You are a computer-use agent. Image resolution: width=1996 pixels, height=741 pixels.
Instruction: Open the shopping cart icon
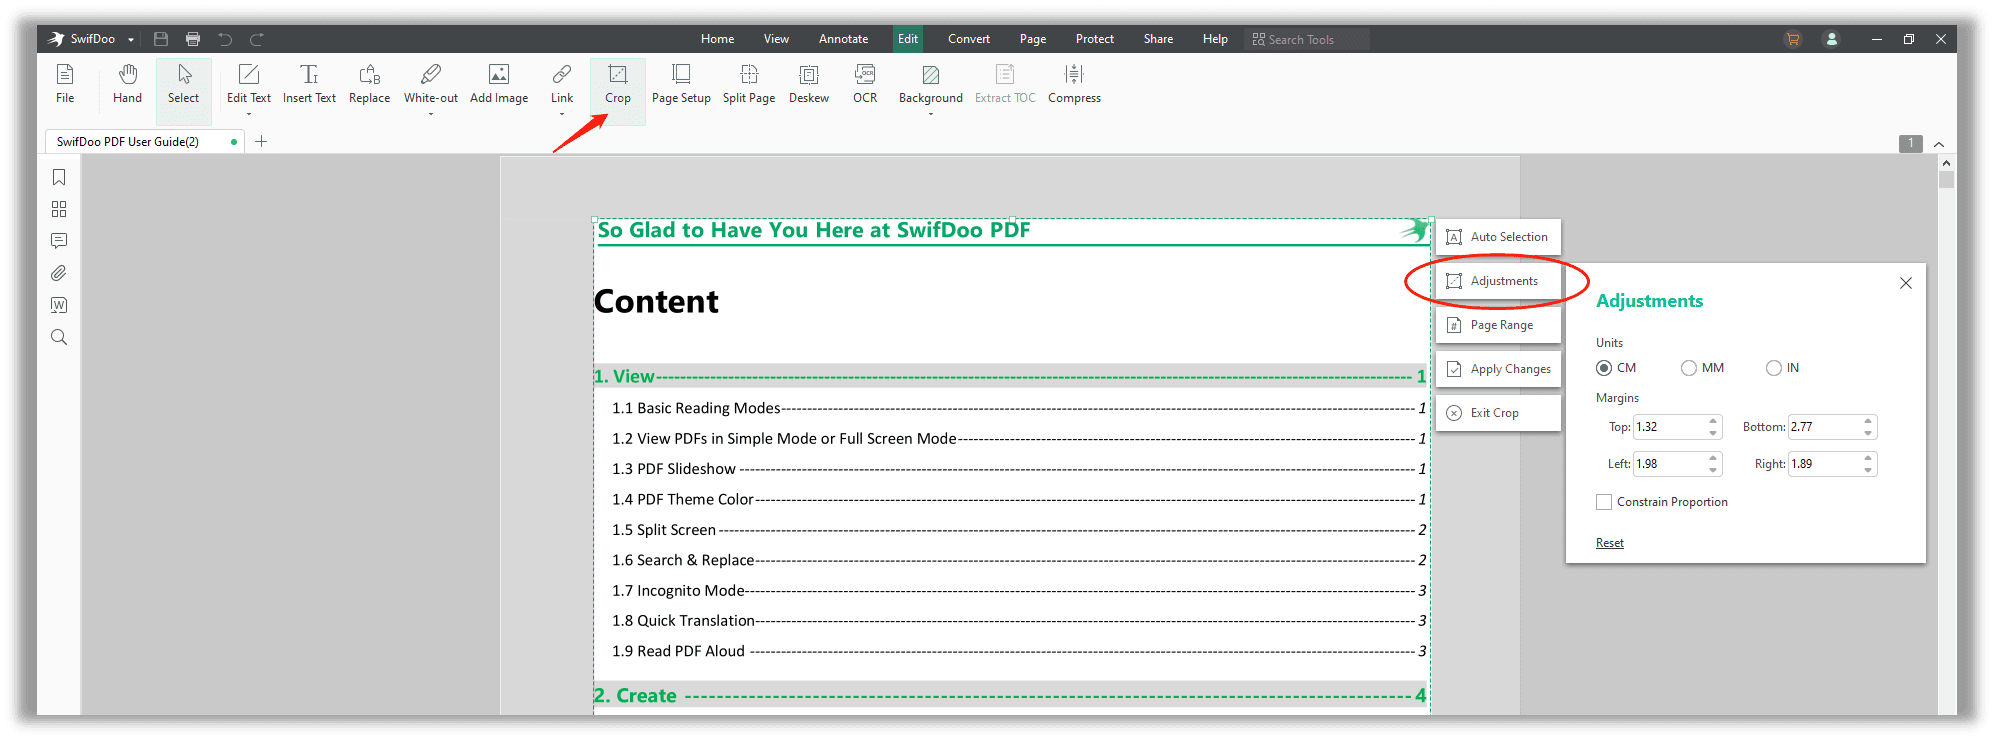[1793, 39]
